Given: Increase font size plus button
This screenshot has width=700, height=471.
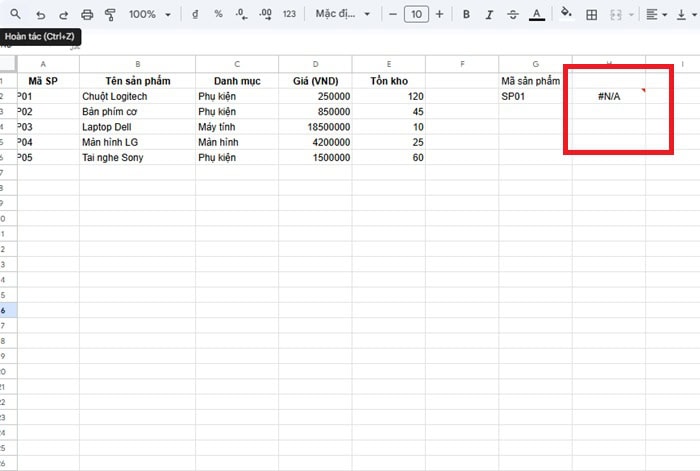Looking at the screenshot, I should (440, 14).
